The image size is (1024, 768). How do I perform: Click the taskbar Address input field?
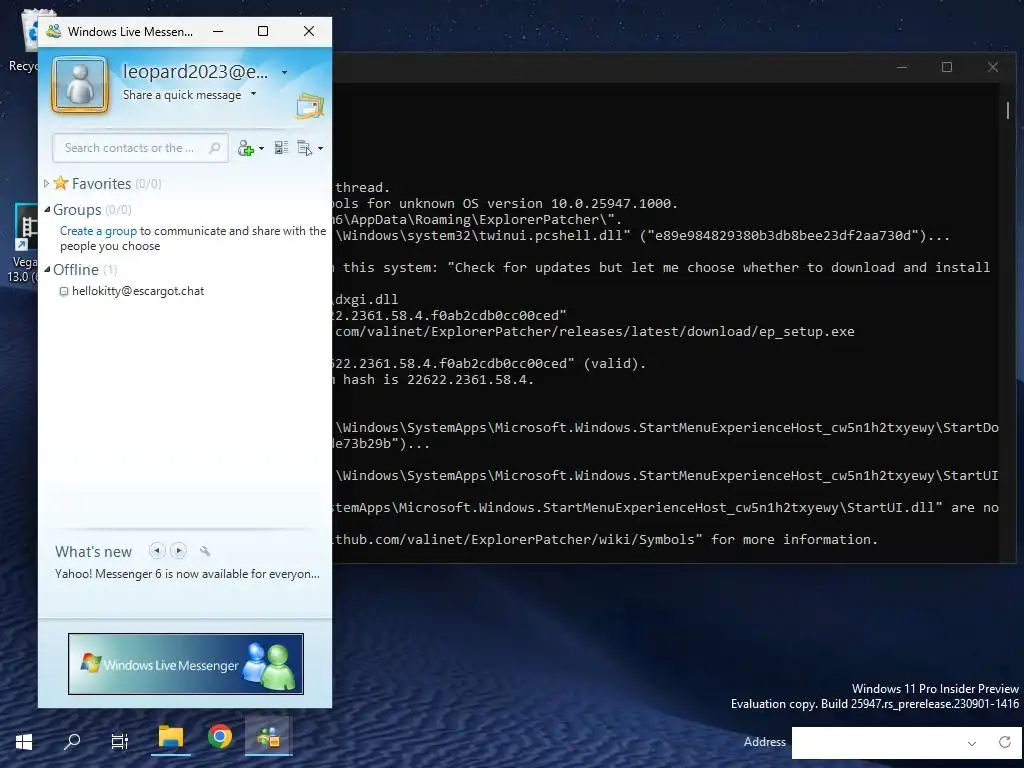point(875,743)
